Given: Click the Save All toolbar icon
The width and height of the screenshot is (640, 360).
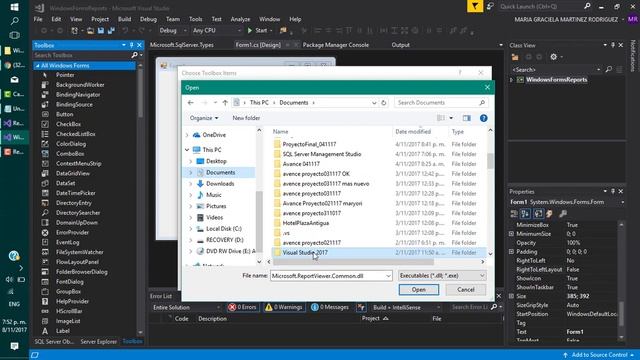Looking at the screenshot, I should pos(111,31).
